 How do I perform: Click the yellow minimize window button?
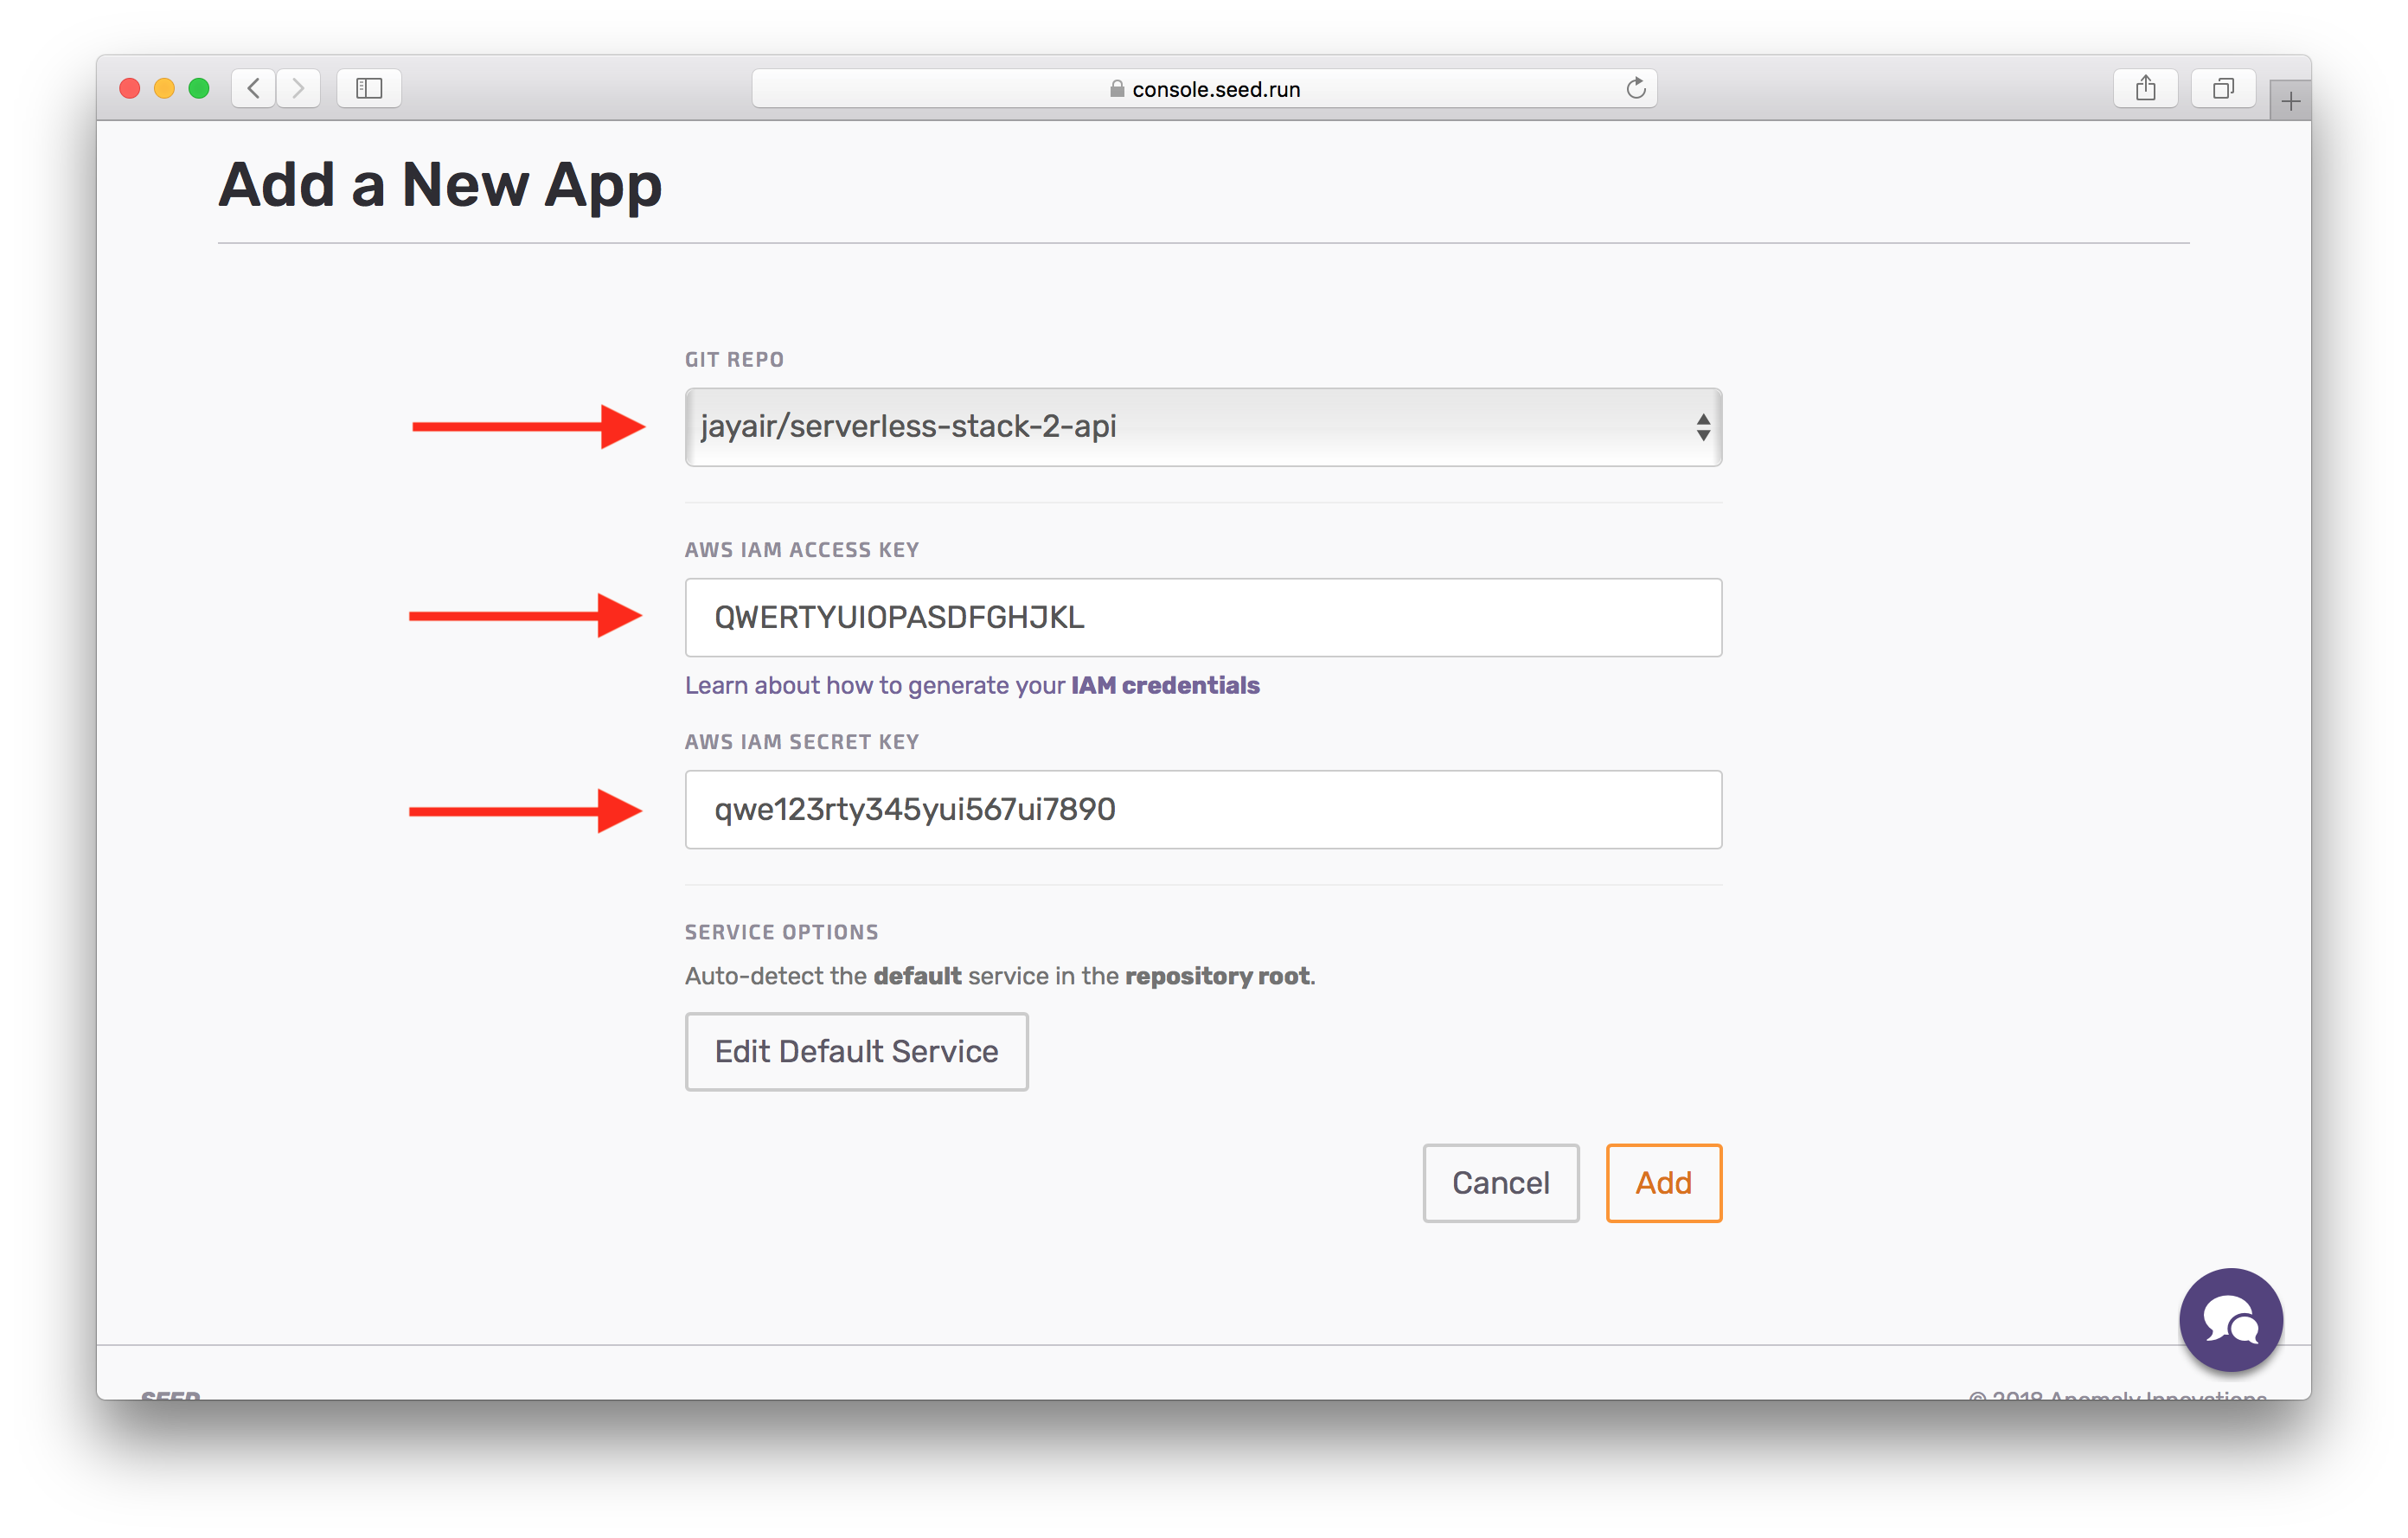coord(164,88)
